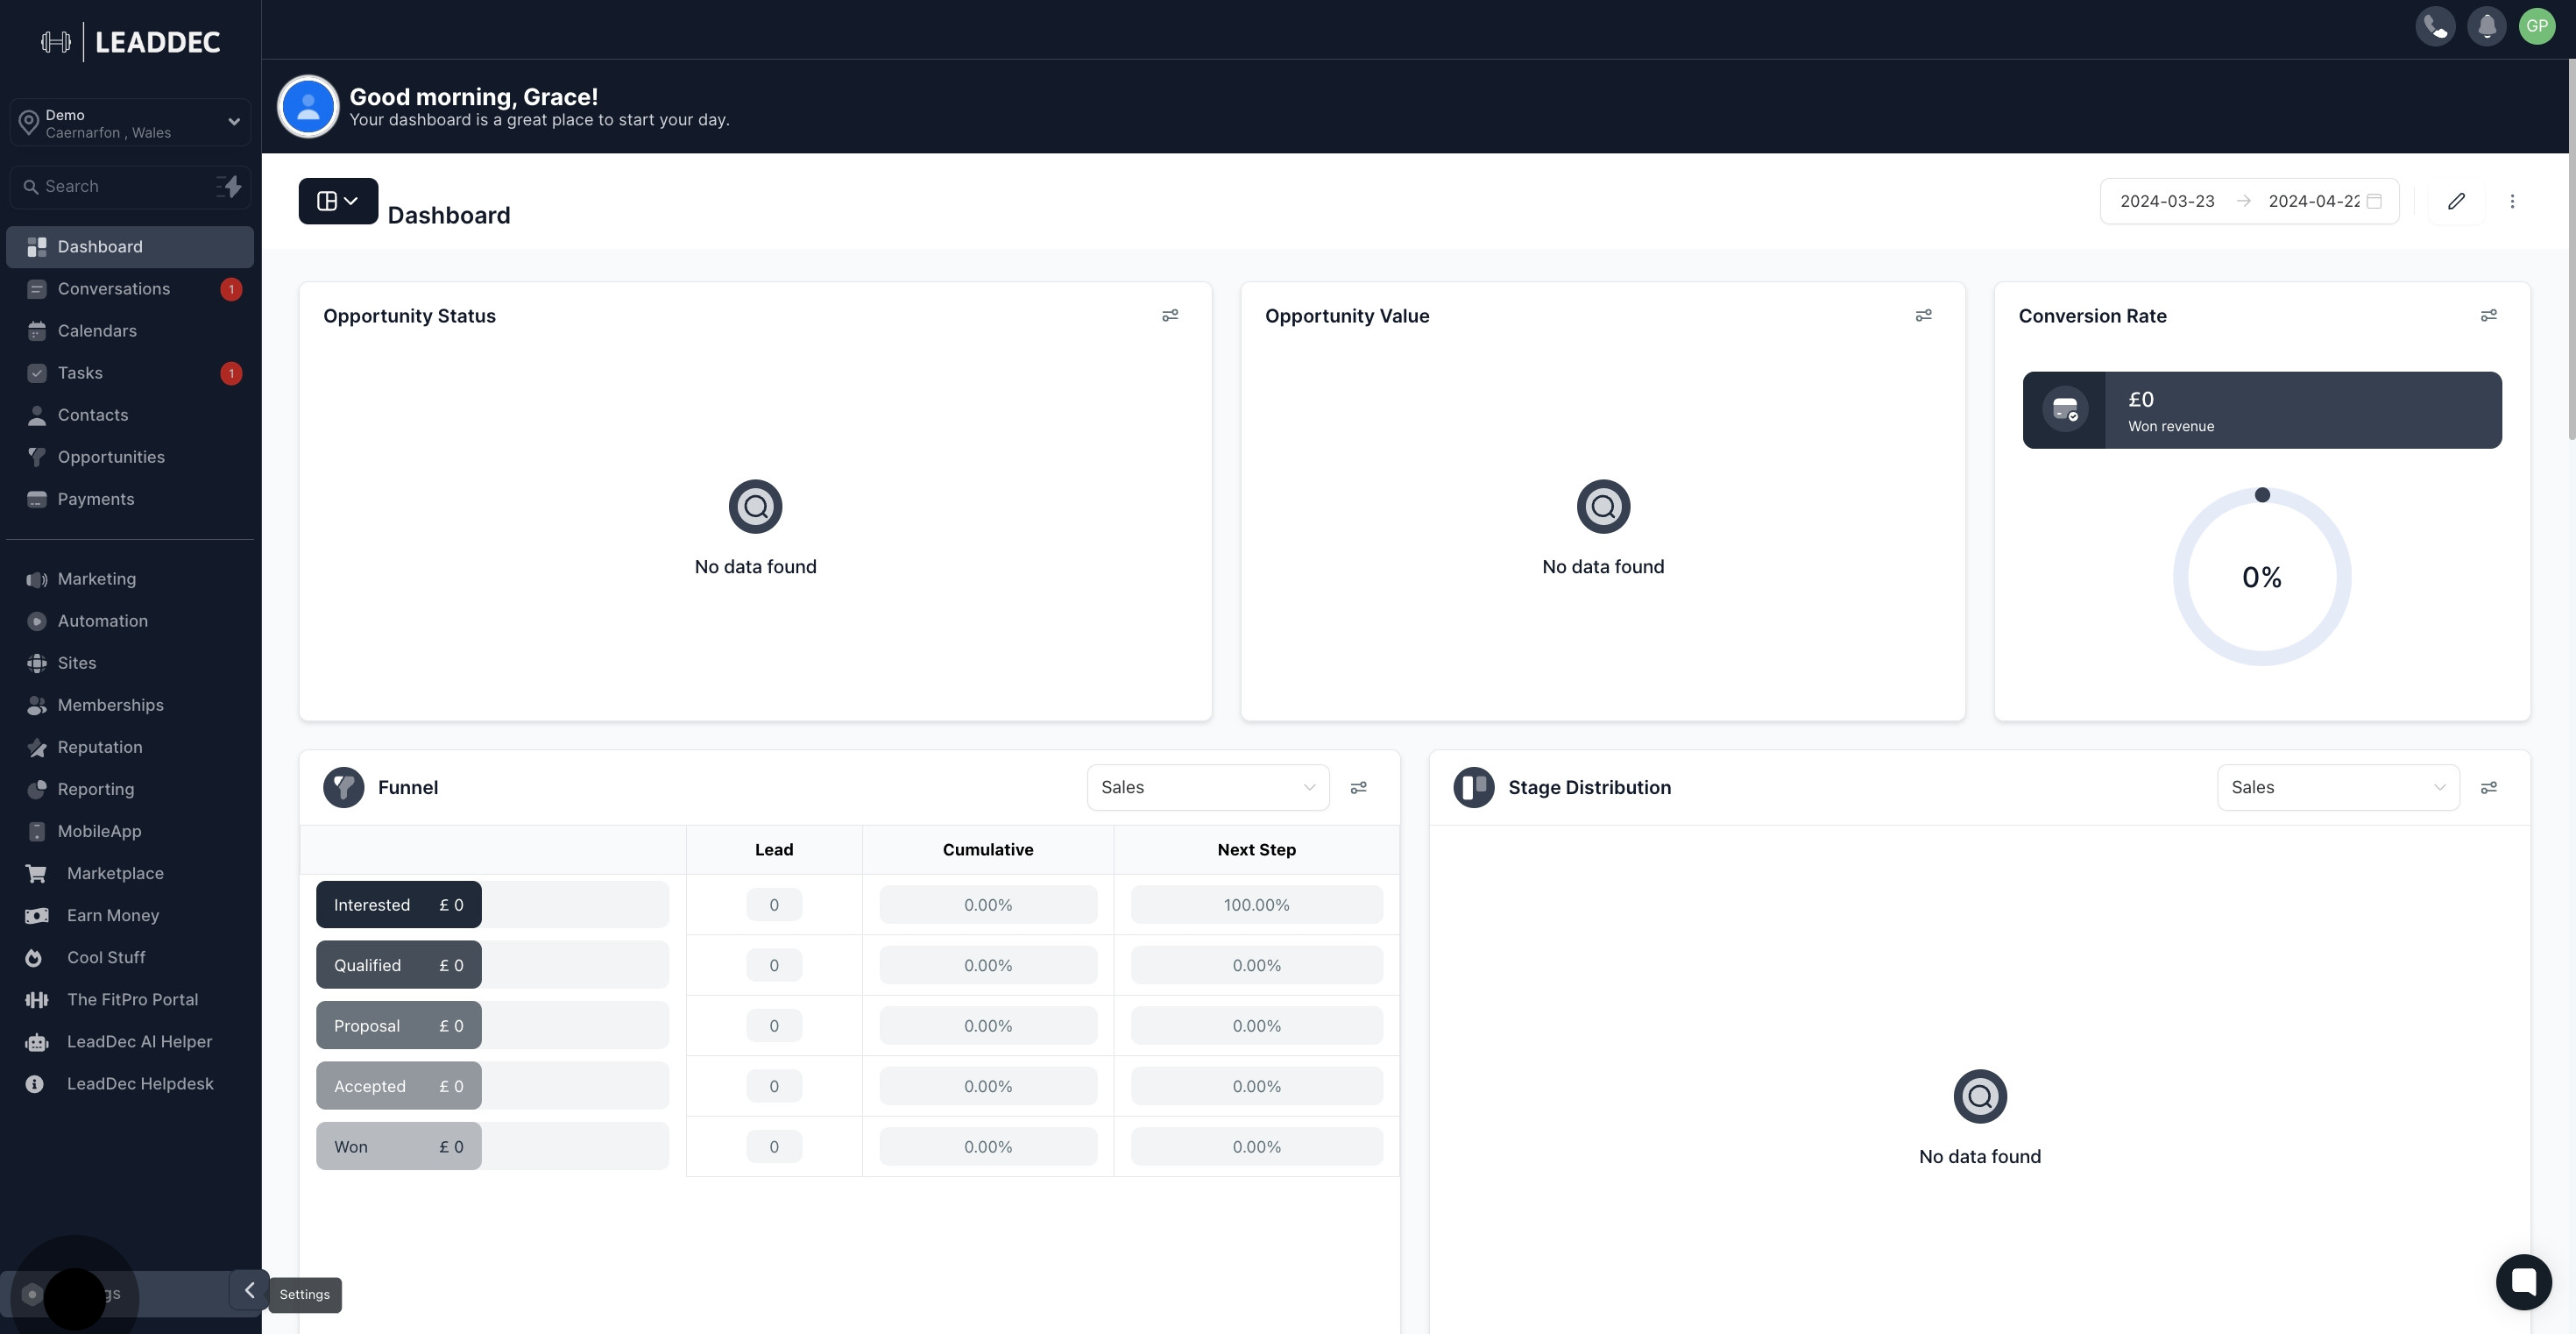Viewport: 2576px width, 1334px height.
Task: Click the date range calendar icon
Action: point(2374,201)
